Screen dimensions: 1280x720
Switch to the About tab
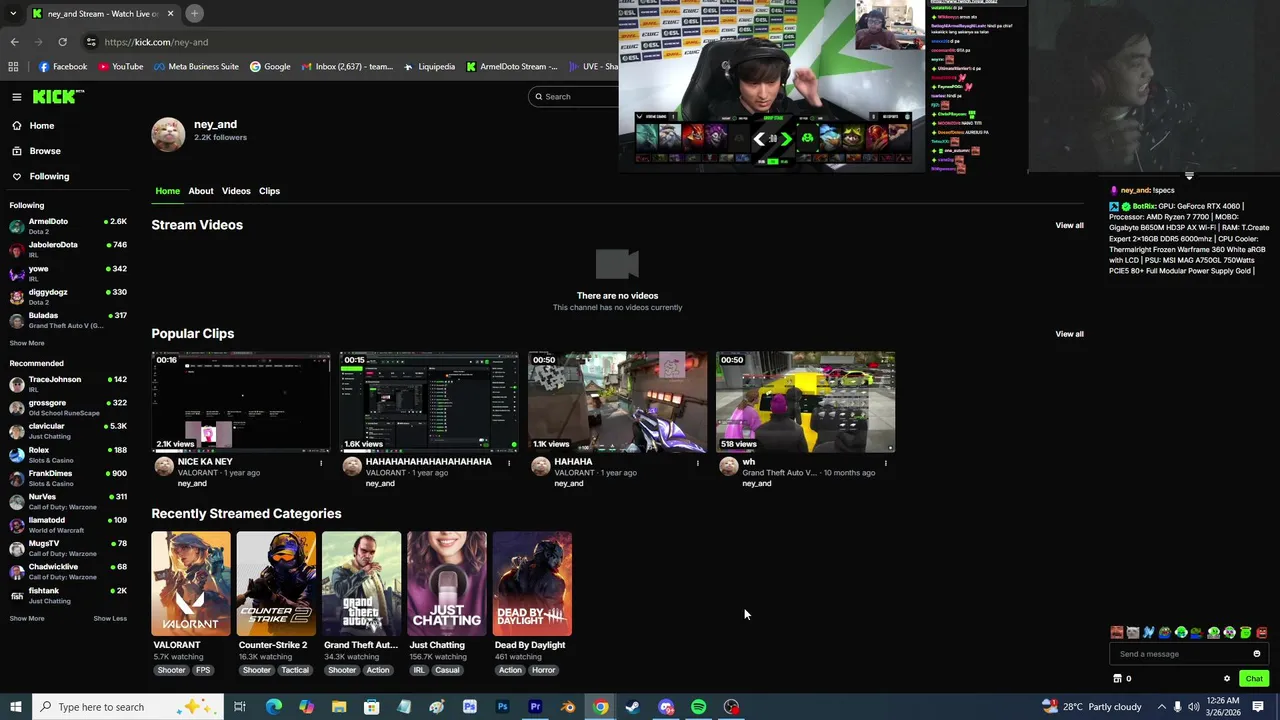(x=201, y=191)
